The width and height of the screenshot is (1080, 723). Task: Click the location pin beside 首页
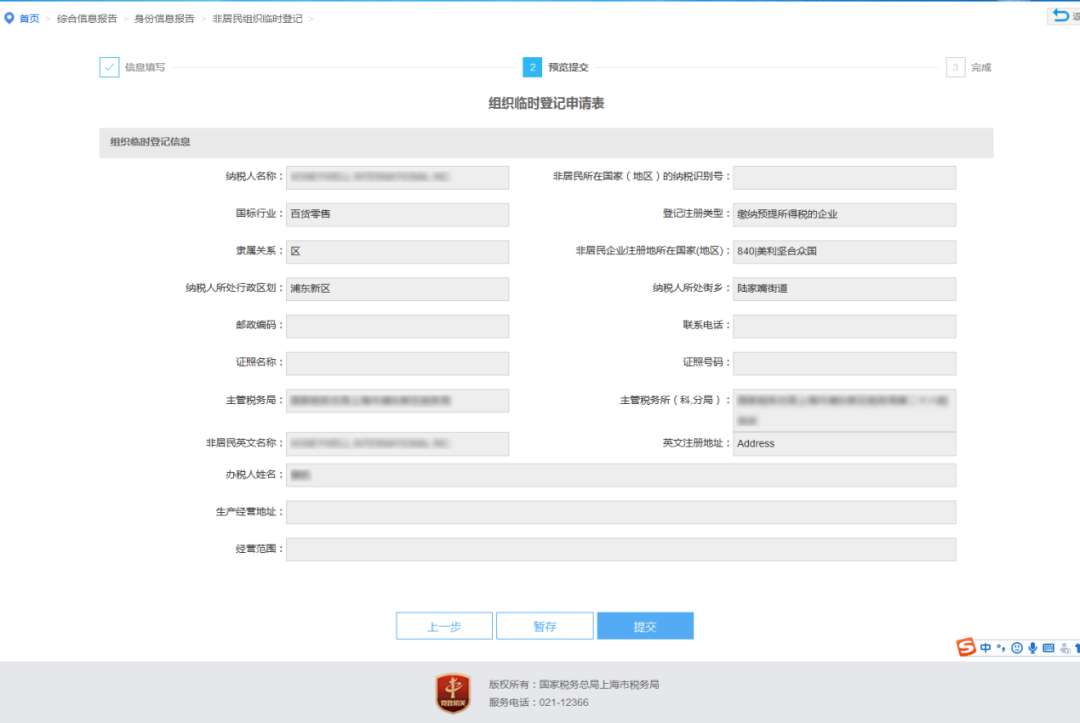(8, 16)
